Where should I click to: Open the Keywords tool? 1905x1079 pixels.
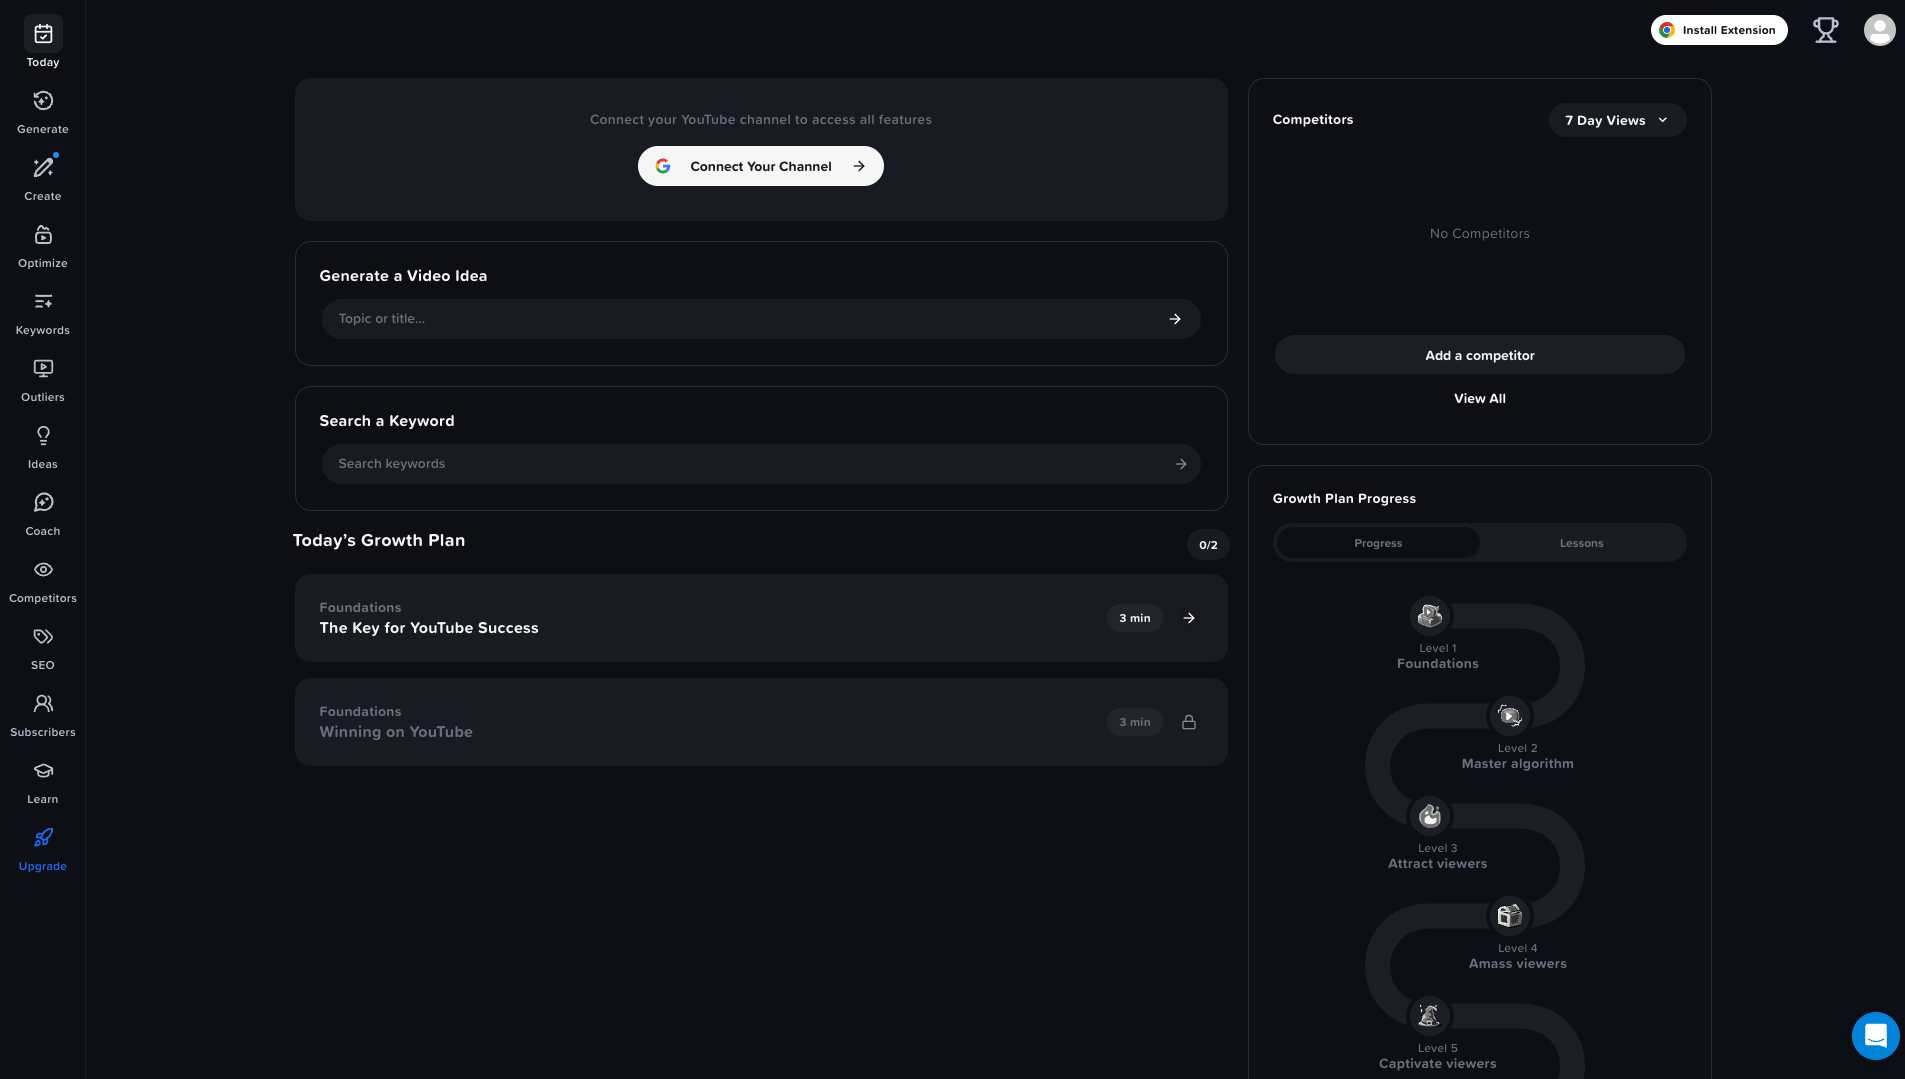[x=42, y=301]
